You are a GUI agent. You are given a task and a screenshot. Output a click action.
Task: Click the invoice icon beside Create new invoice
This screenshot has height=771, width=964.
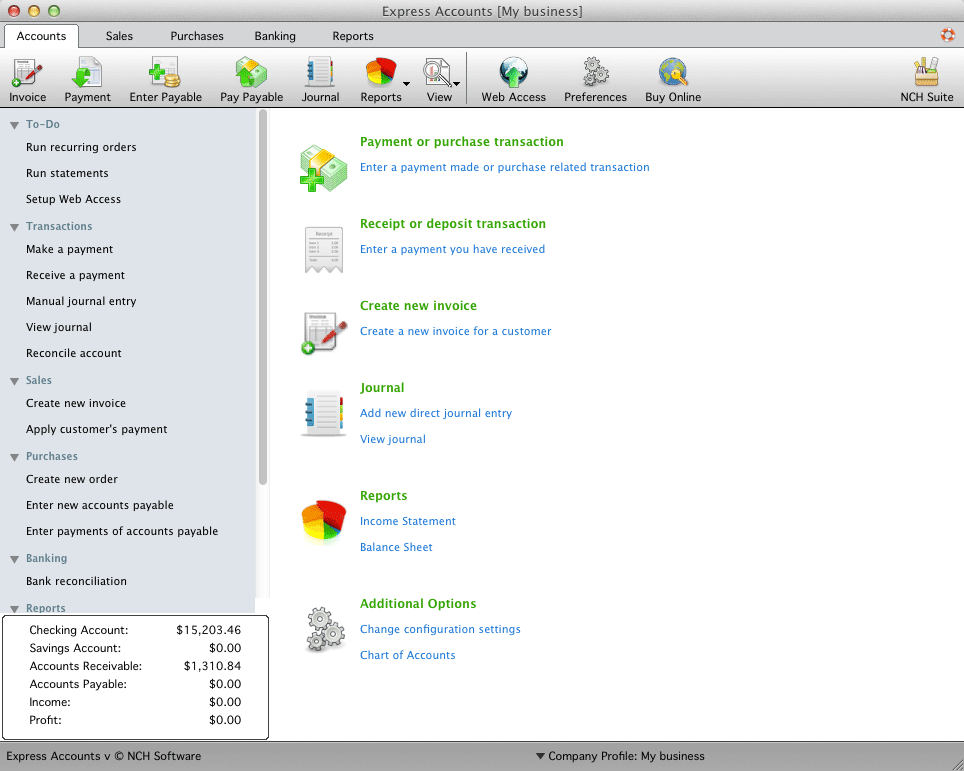[x=324, y=332]
